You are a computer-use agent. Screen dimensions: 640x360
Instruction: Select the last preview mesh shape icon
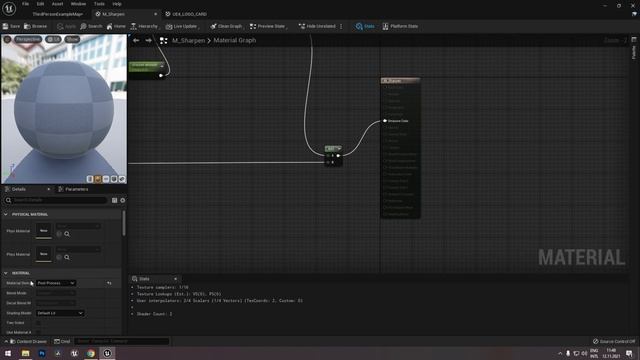pyautogui.click(x=122, y=179)
